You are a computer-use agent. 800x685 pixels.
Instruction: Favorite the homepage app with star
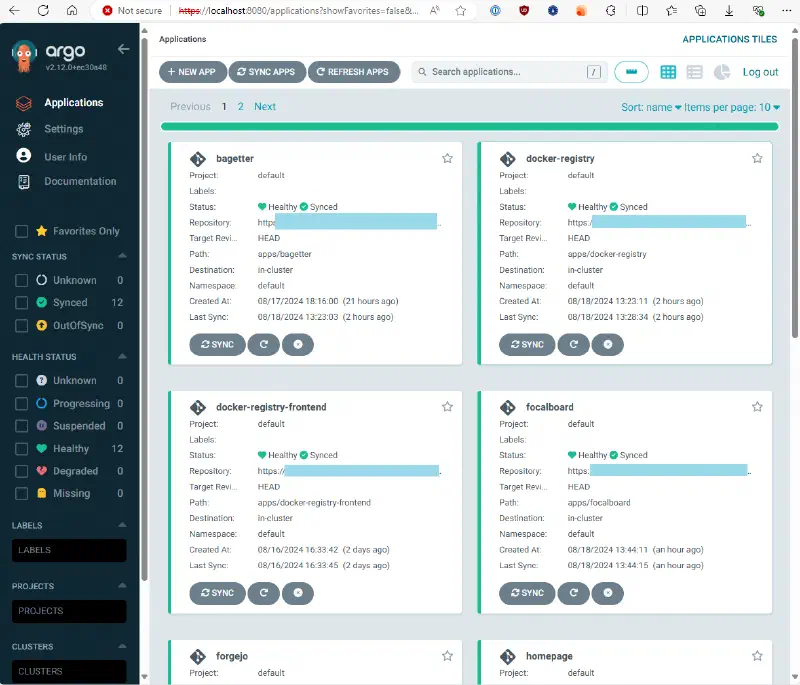click(757, 655)
